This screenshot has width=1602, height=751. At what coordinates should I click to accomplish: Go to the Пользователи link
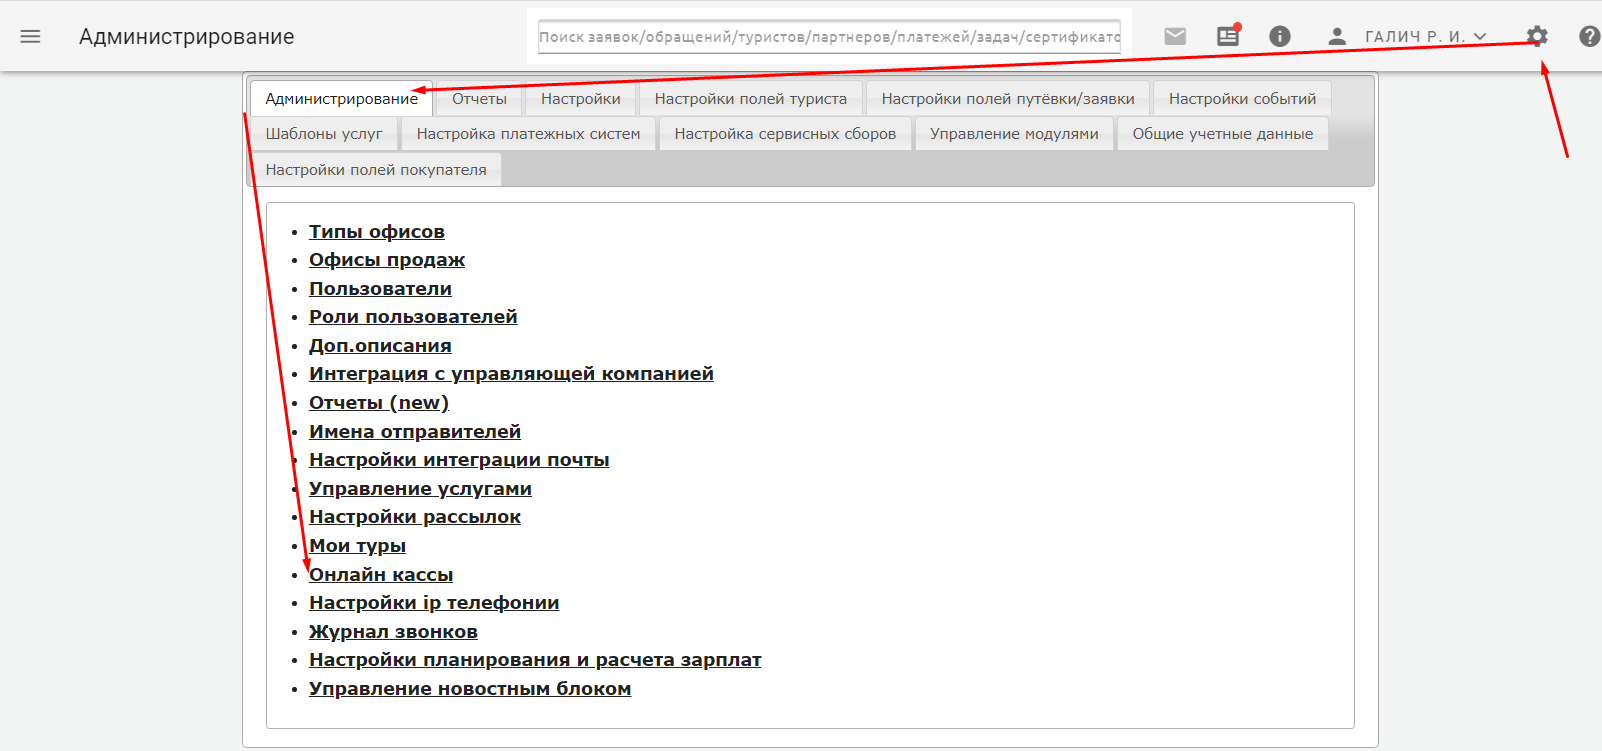(x=380, y=289)
